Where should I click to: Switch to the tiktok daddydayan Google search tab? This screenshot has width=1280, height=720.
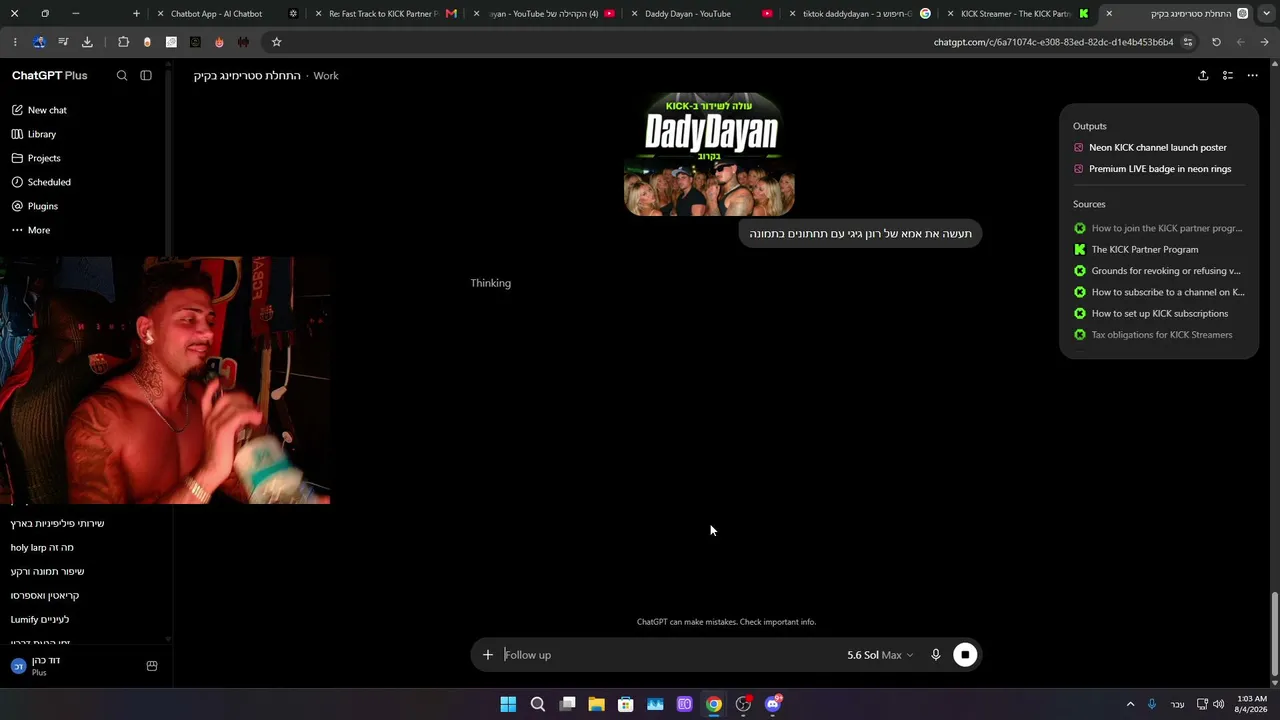[x=860, y=14]
